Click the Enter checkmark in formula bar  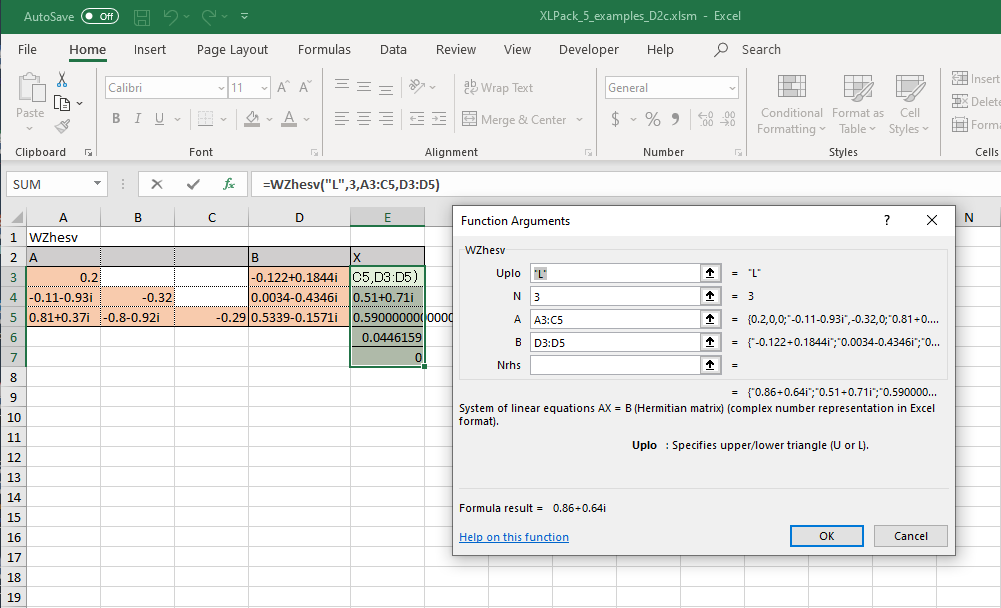(x=193, y=185)
